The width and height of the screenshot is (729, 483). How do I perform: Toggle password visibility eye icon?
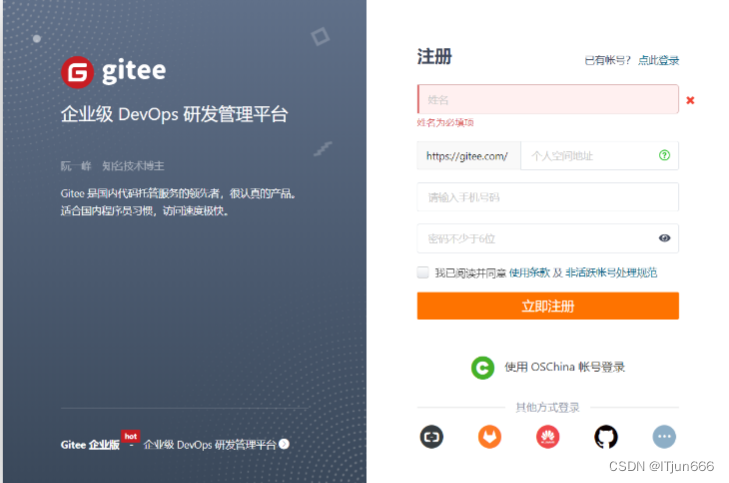point(664,238)
